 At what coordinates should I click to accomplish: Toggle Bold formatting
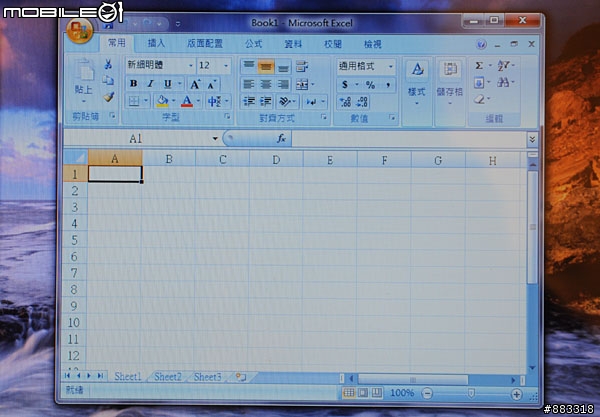click(134, 83)
